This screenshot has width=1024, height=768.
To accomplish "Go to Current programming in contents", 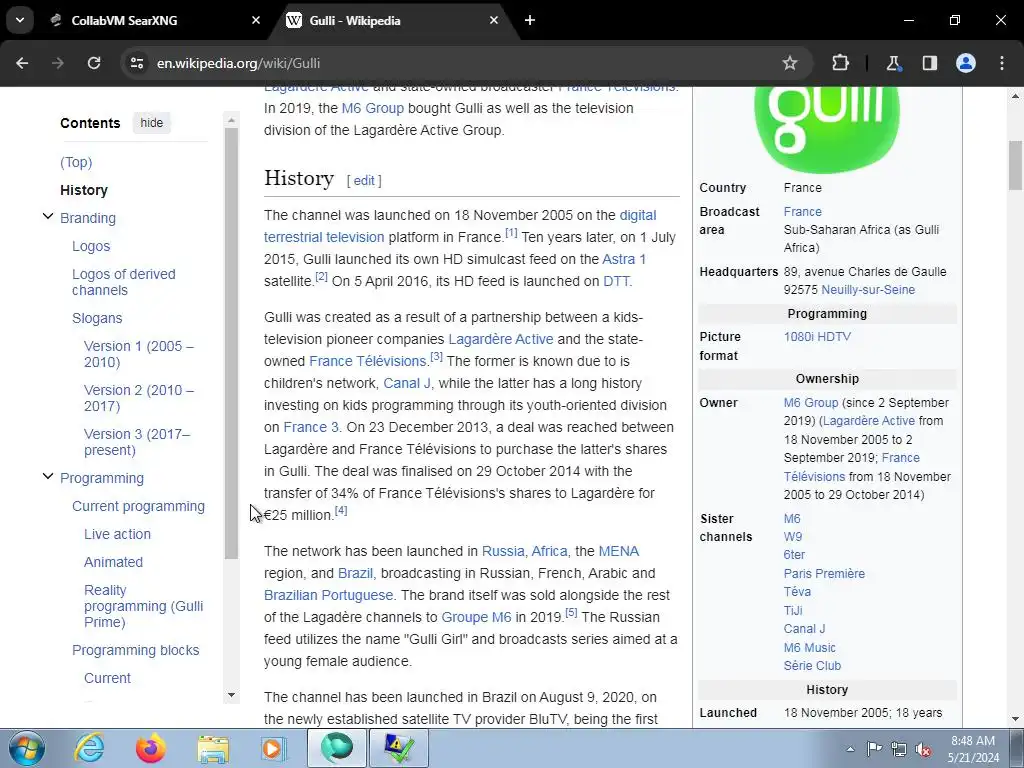I will 138,506.
